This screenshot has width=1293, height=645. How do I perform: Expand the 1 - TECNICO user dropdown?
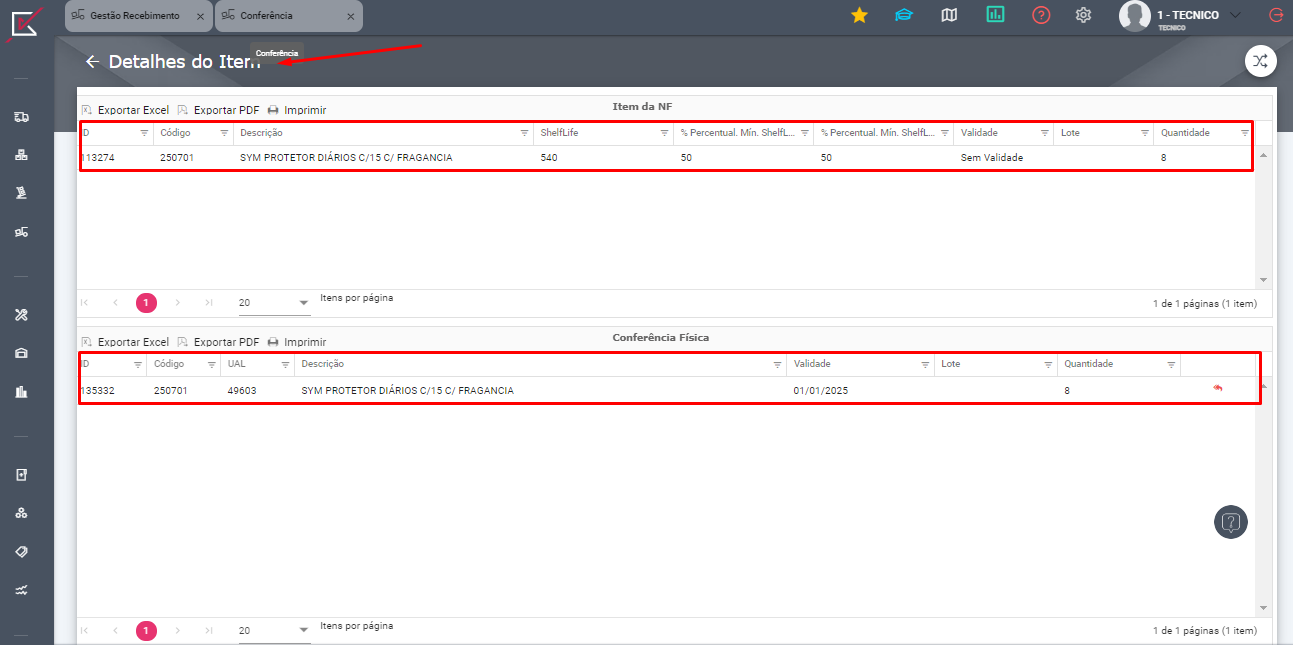pyautogui.click(x=1235, y=15)
